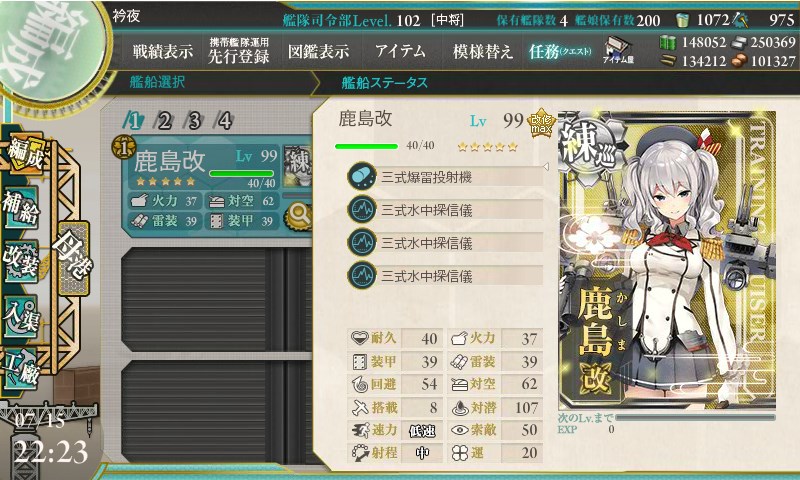The height and width of the screenshot is (480, 800).
Task: Open the 入渠 docking sidebar icon
Action: tap(20, 315)
